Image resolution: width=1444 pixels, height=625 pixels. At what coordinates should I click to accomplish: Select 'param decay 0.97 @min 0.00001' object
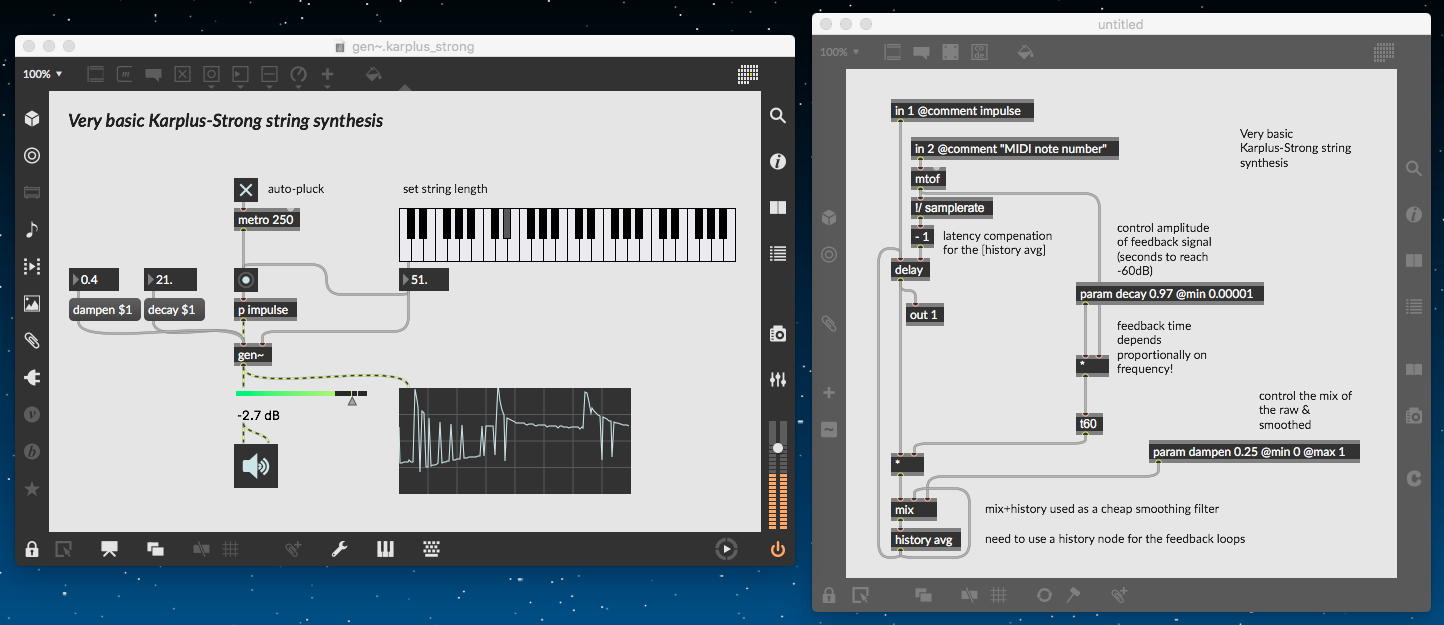click(x=1171, y=294)
